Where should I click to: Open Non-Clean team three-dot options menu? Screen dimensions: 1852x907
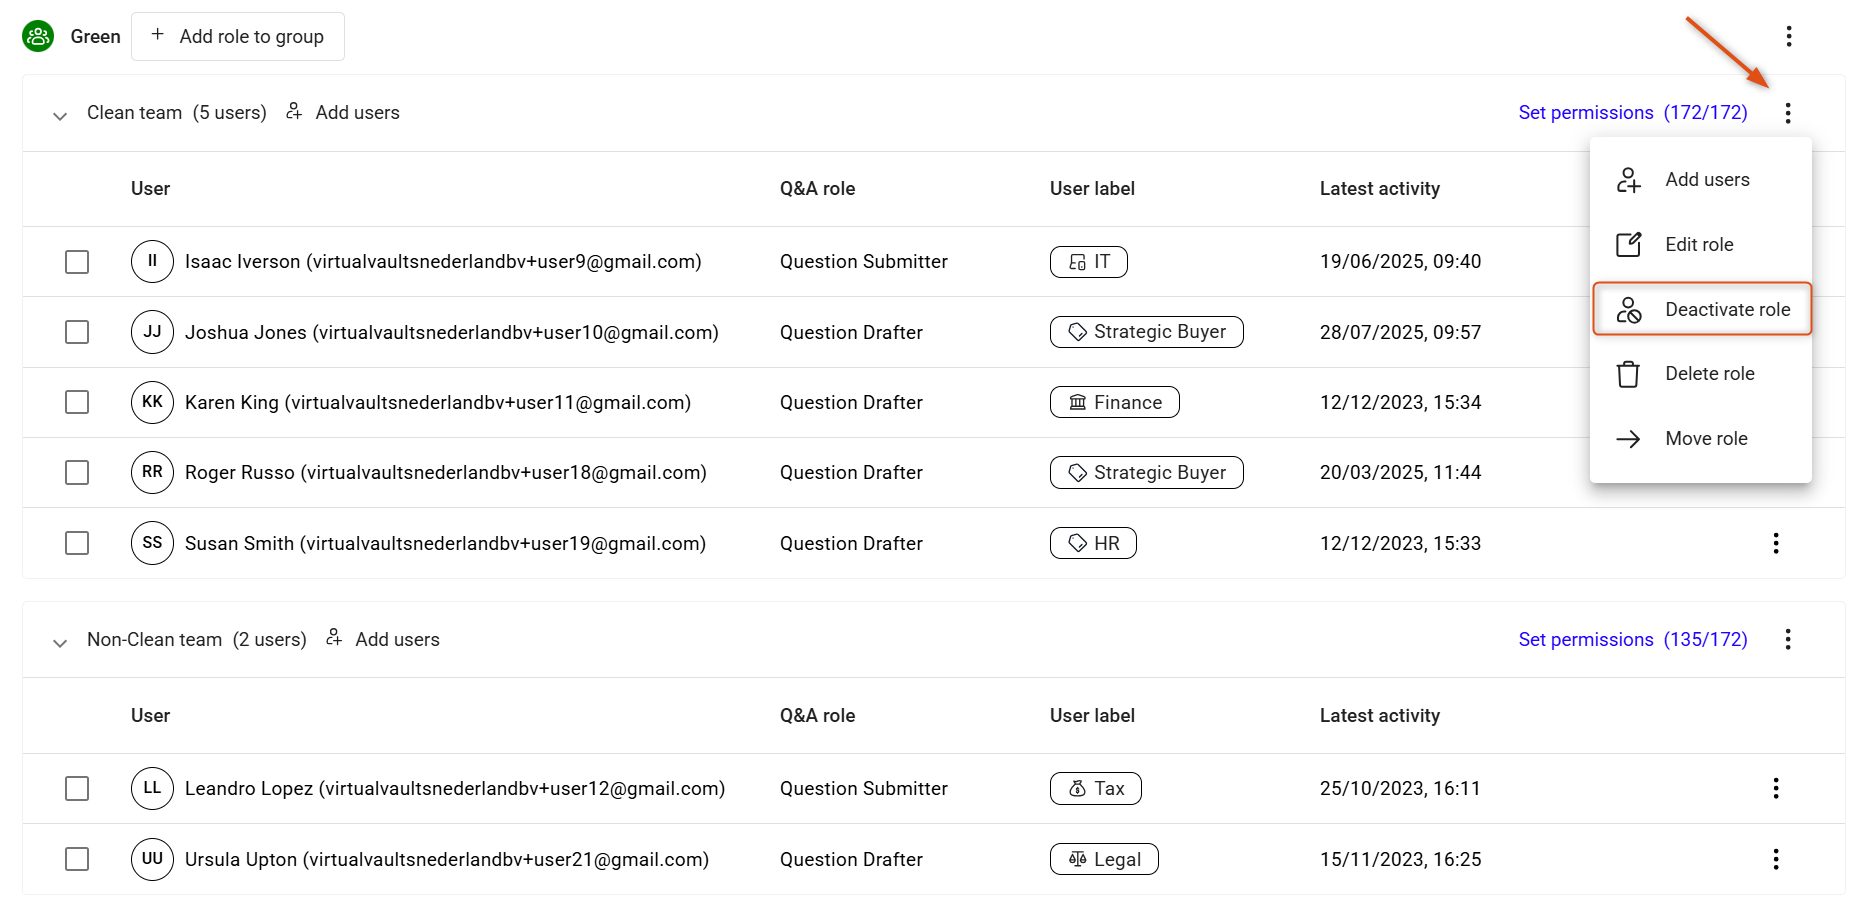[x=1787, y=639]
